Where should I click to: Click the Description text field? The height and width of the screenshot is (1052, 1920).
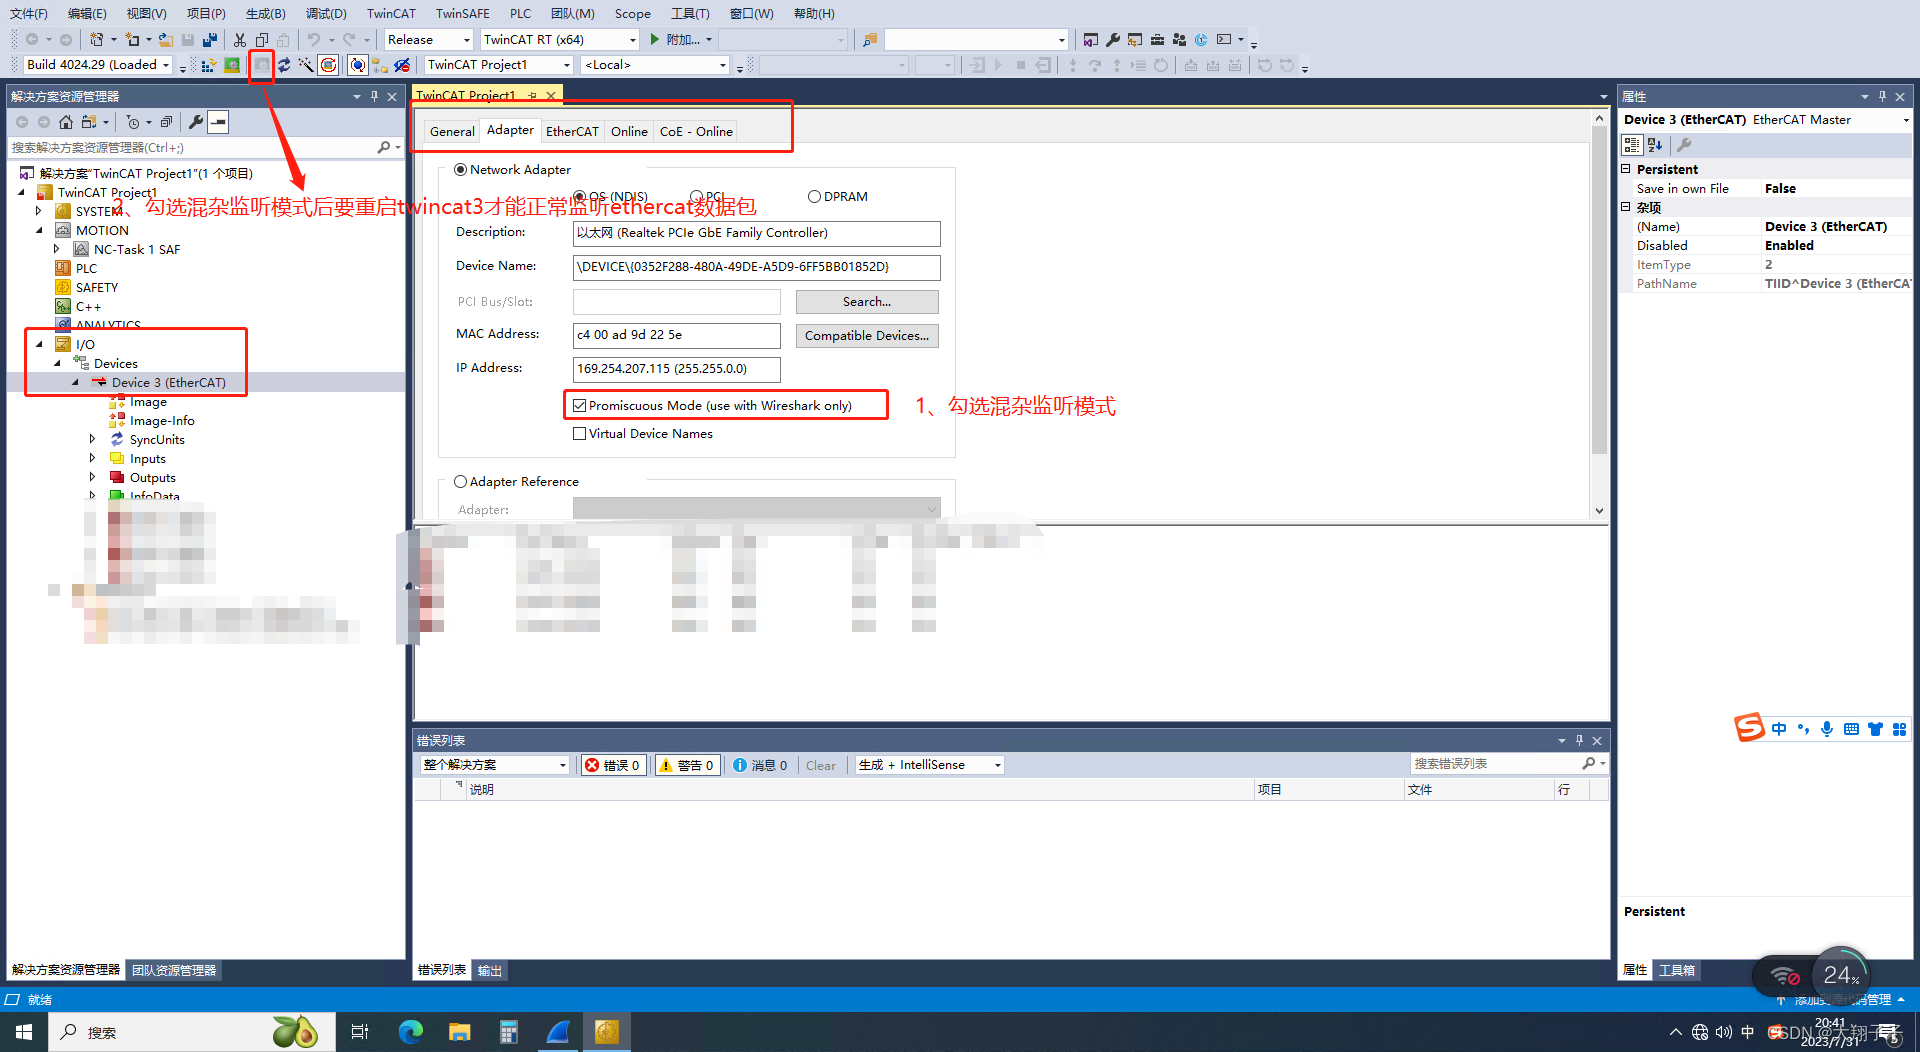[x=756, y=233]
